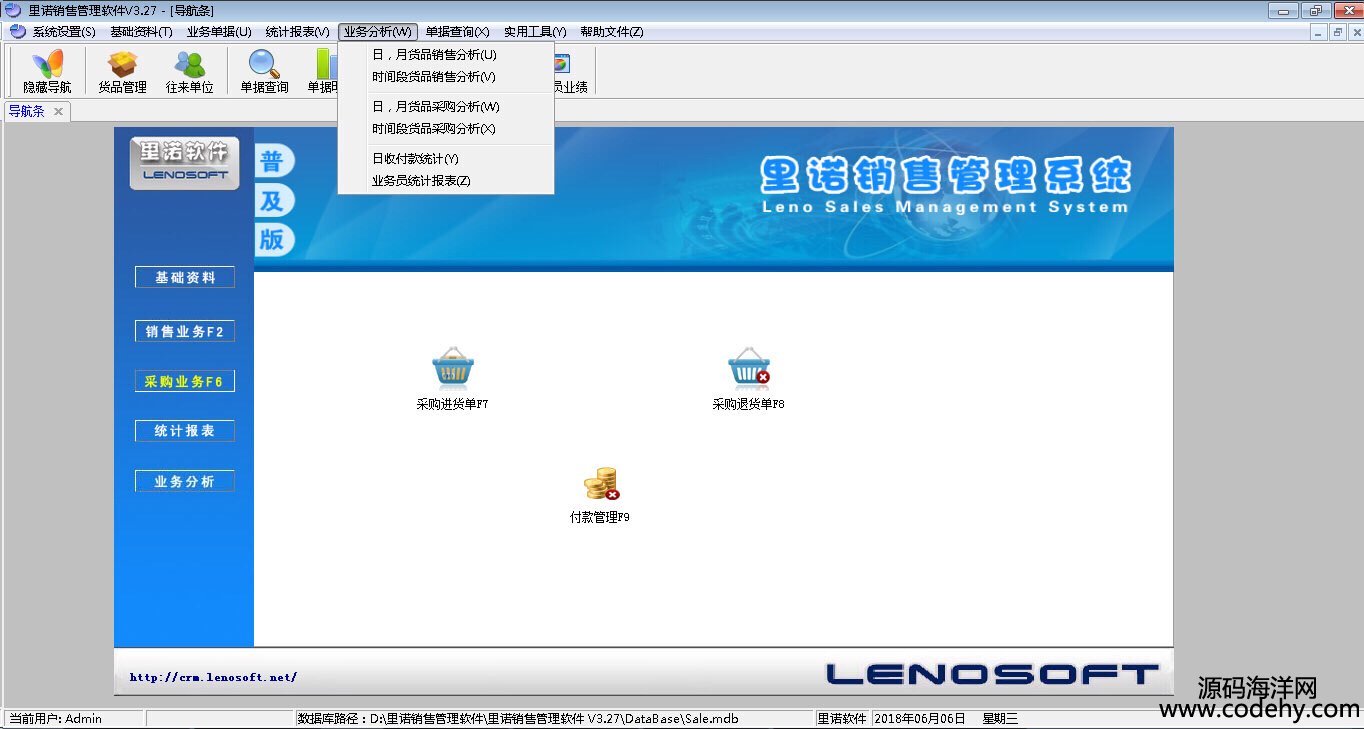This screenshot has width=1364, height=729.
Task: Click the 销售业务F2 sidebar button
Action: click(x=185, y=331)
